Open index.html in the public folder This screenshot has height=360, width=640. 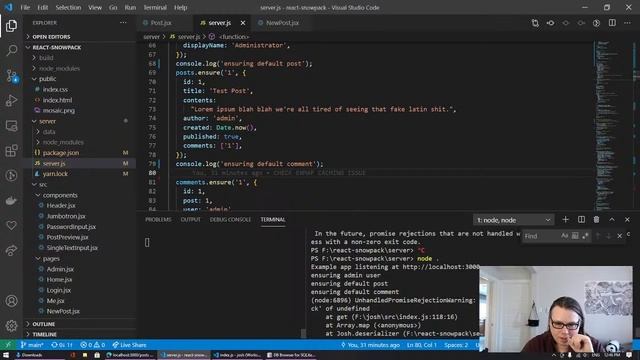coord(80,100)
